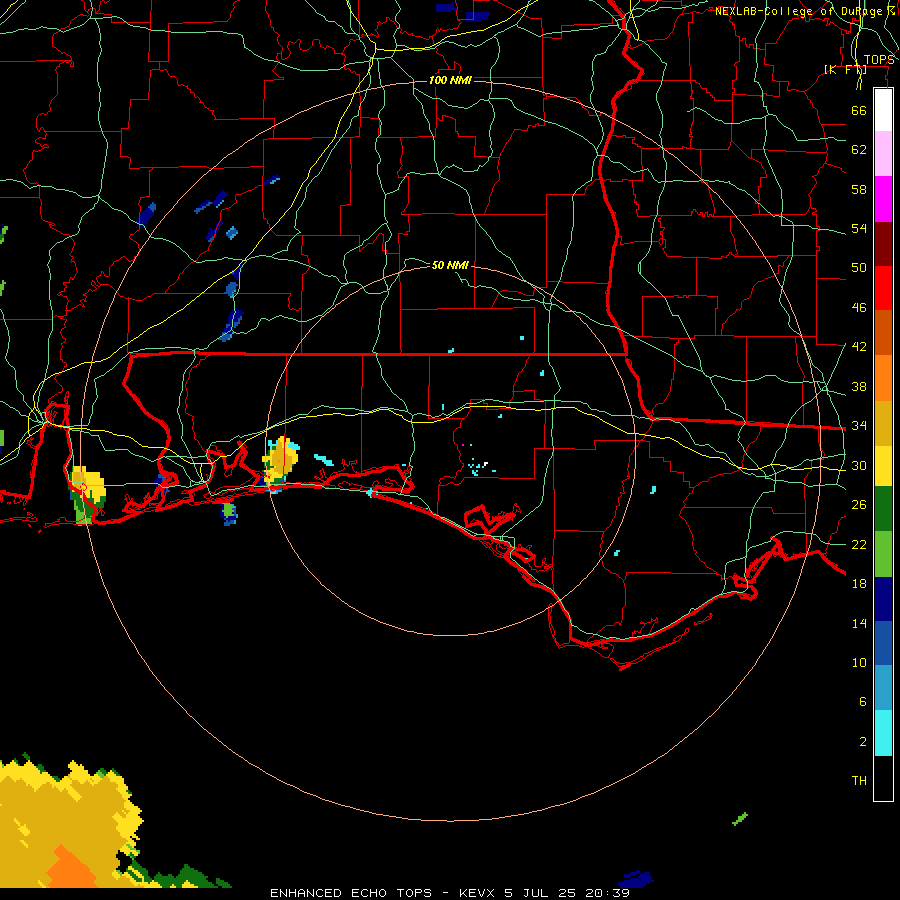The height and width of the screenshot is (900, 900).
Task: Click the '100 NMI' range ring label
Action: 450,80
